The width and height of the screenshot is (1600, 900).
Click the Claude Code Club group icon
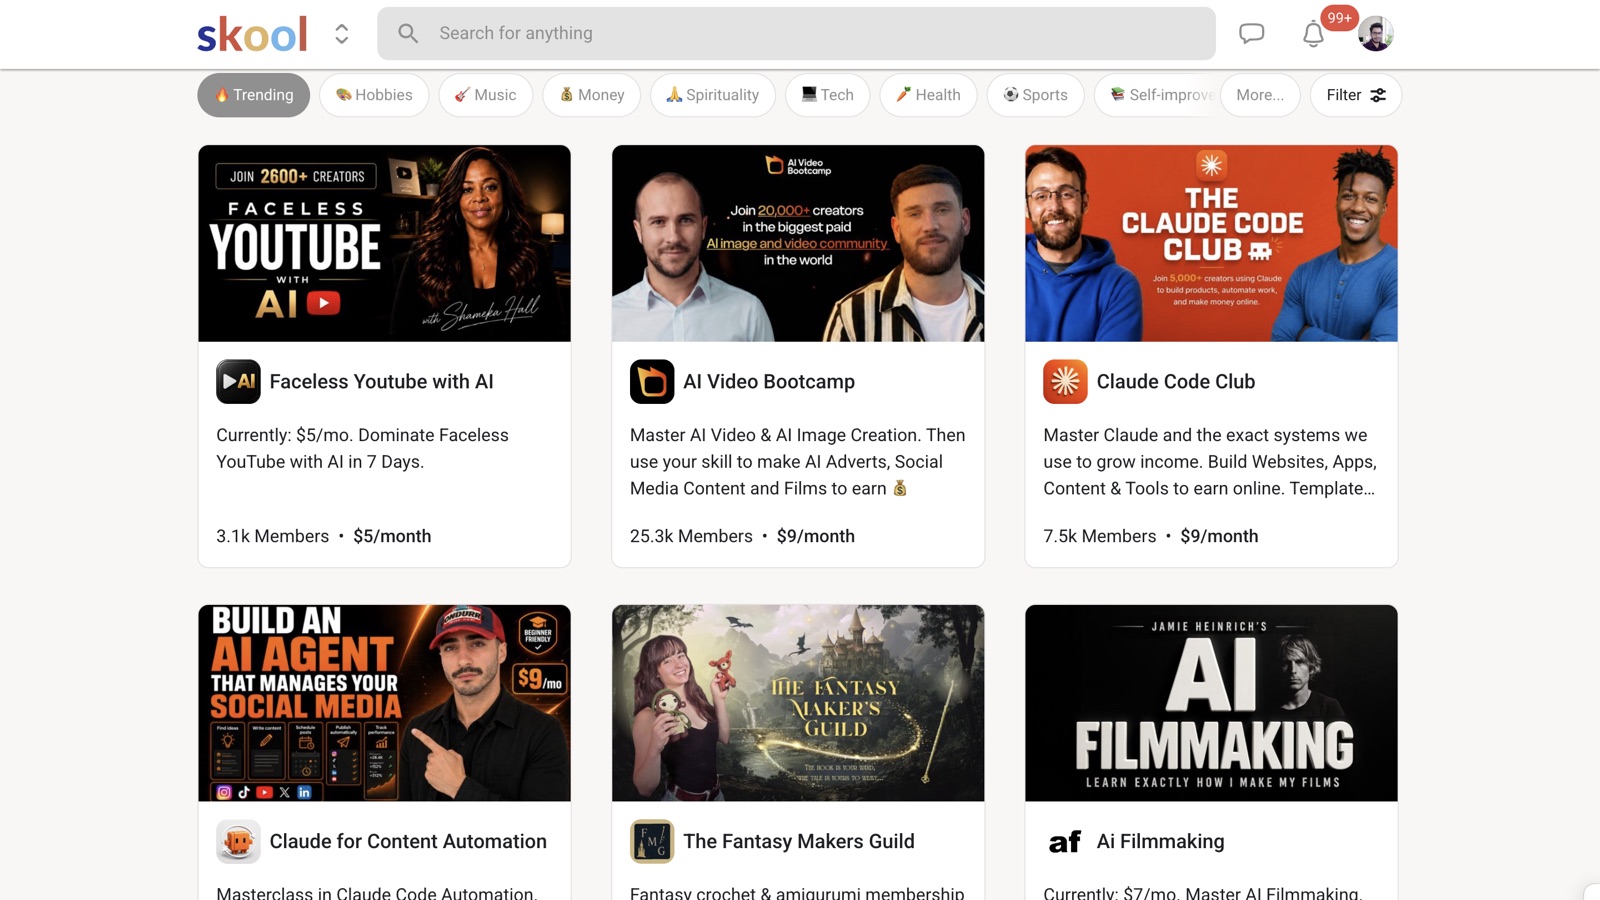click(x=1065, y=382)
